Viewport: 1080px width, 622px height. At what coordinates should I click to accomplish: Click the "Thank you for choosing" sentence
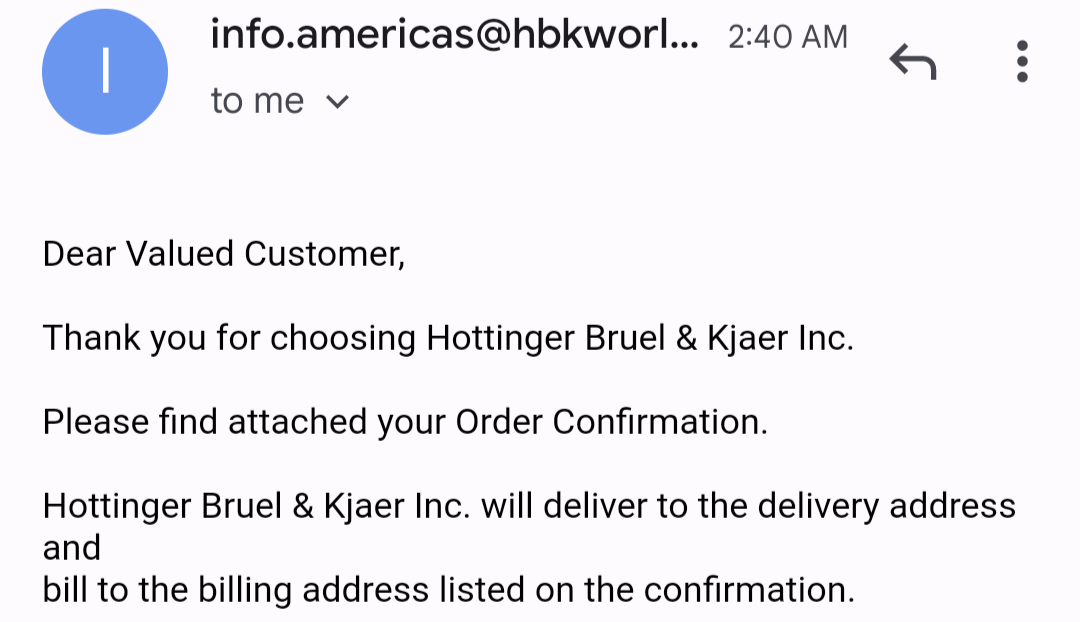(x=448, y=338)
